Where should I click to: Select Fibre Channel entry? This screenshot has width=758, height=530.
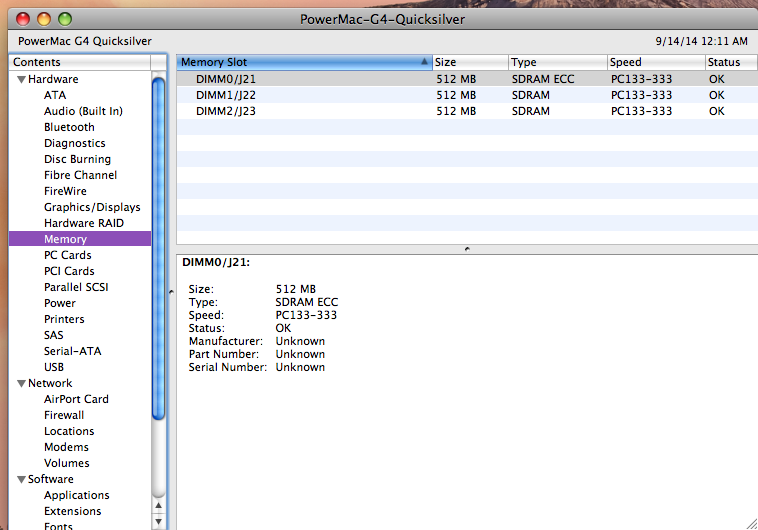tap(80, 175)
